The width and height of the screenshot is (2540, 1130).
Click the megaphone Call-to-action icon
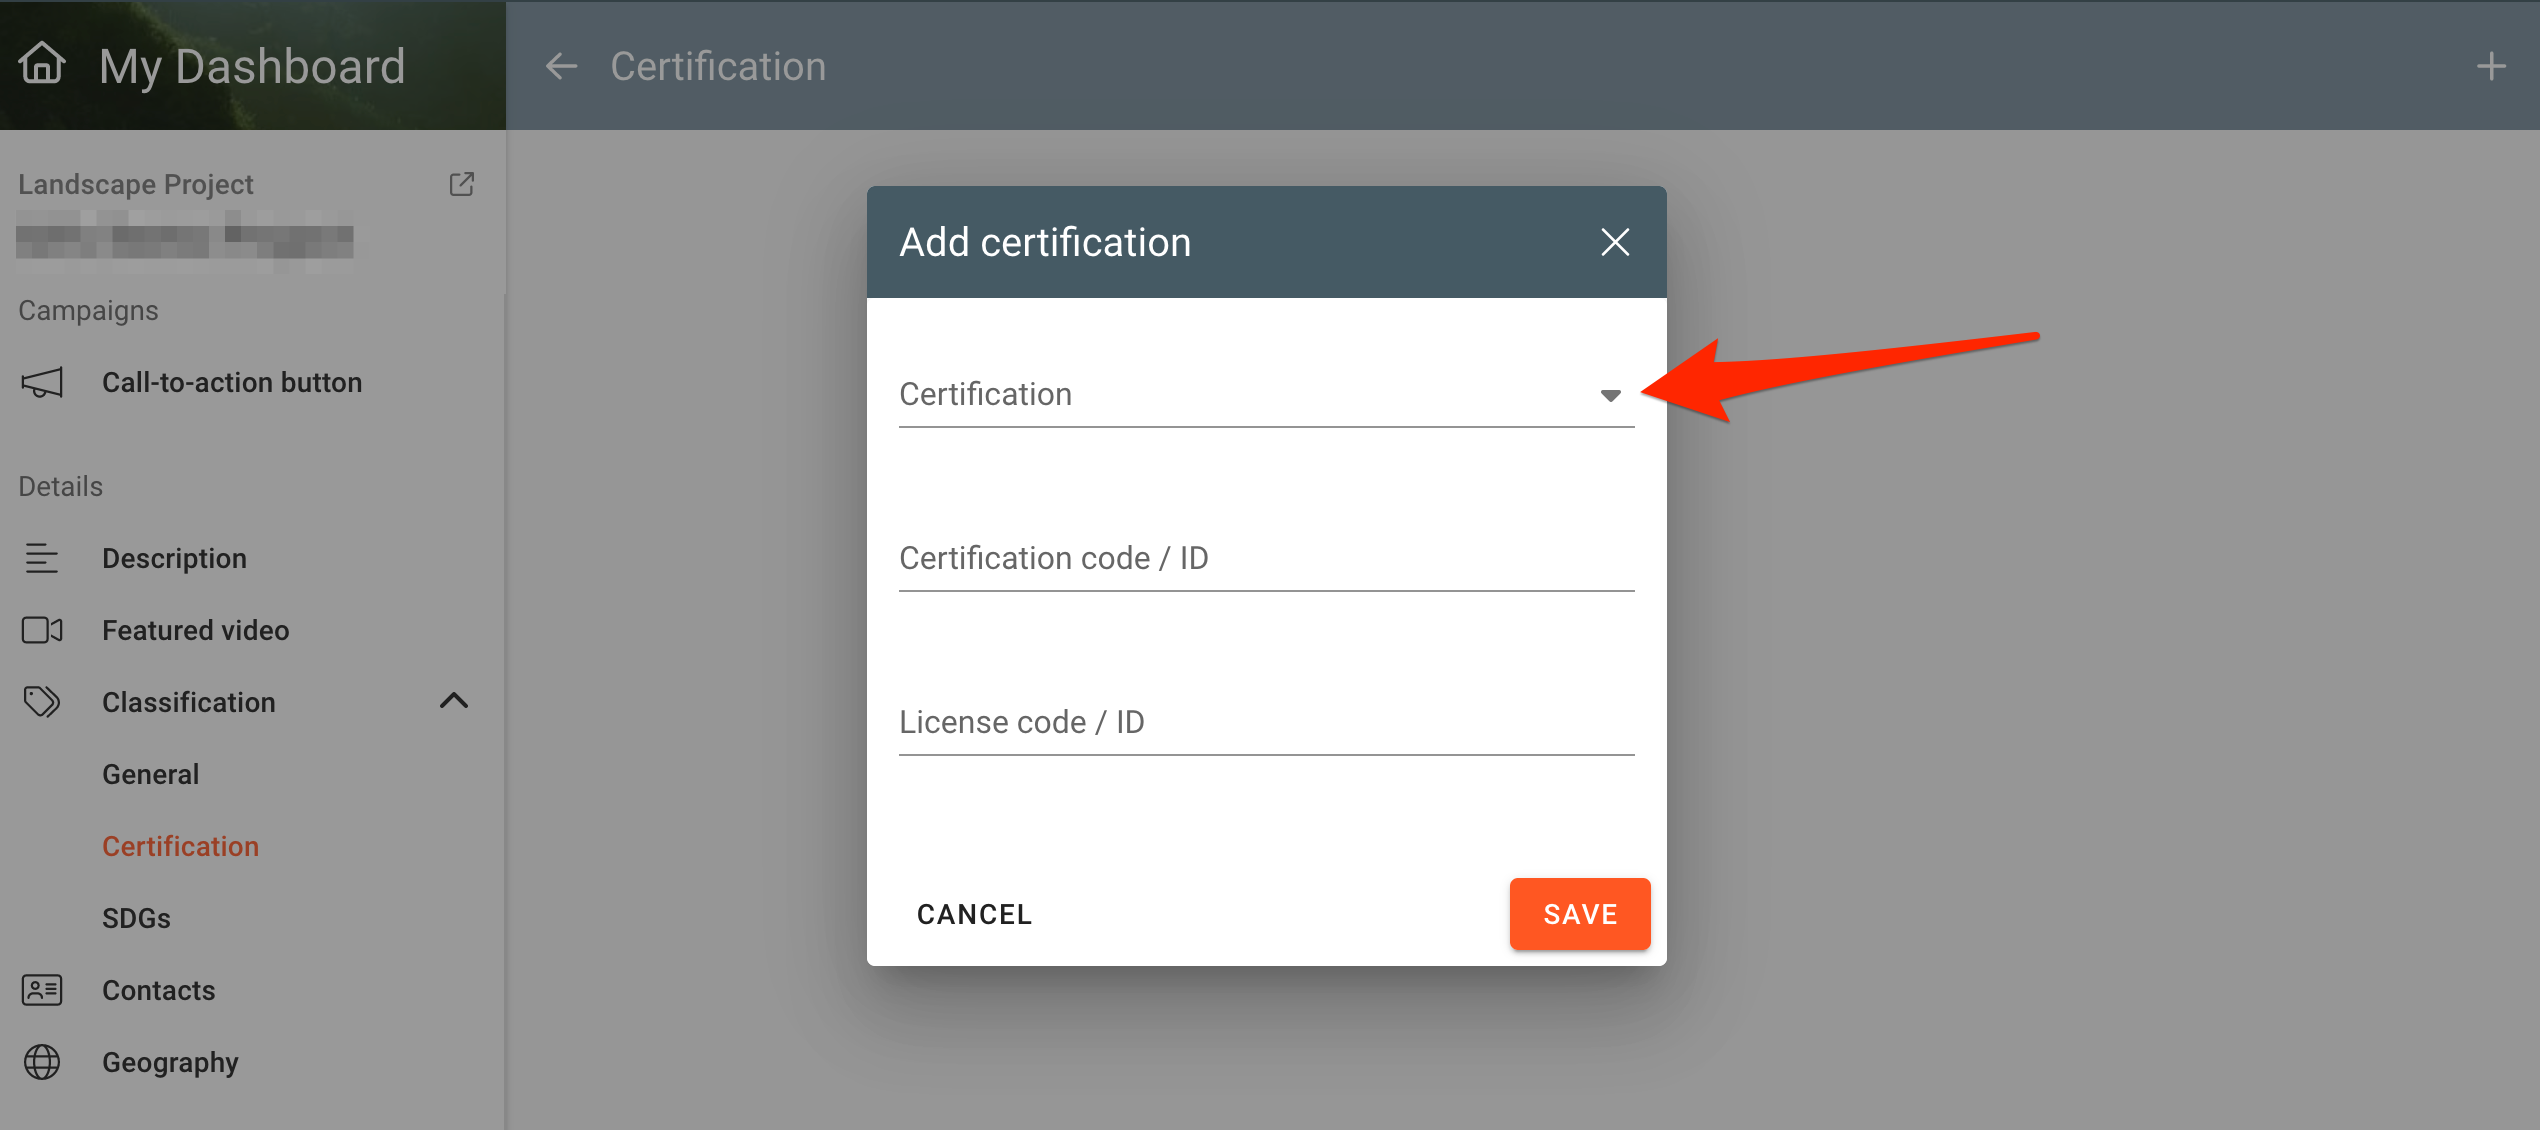(x=42, y=383)
